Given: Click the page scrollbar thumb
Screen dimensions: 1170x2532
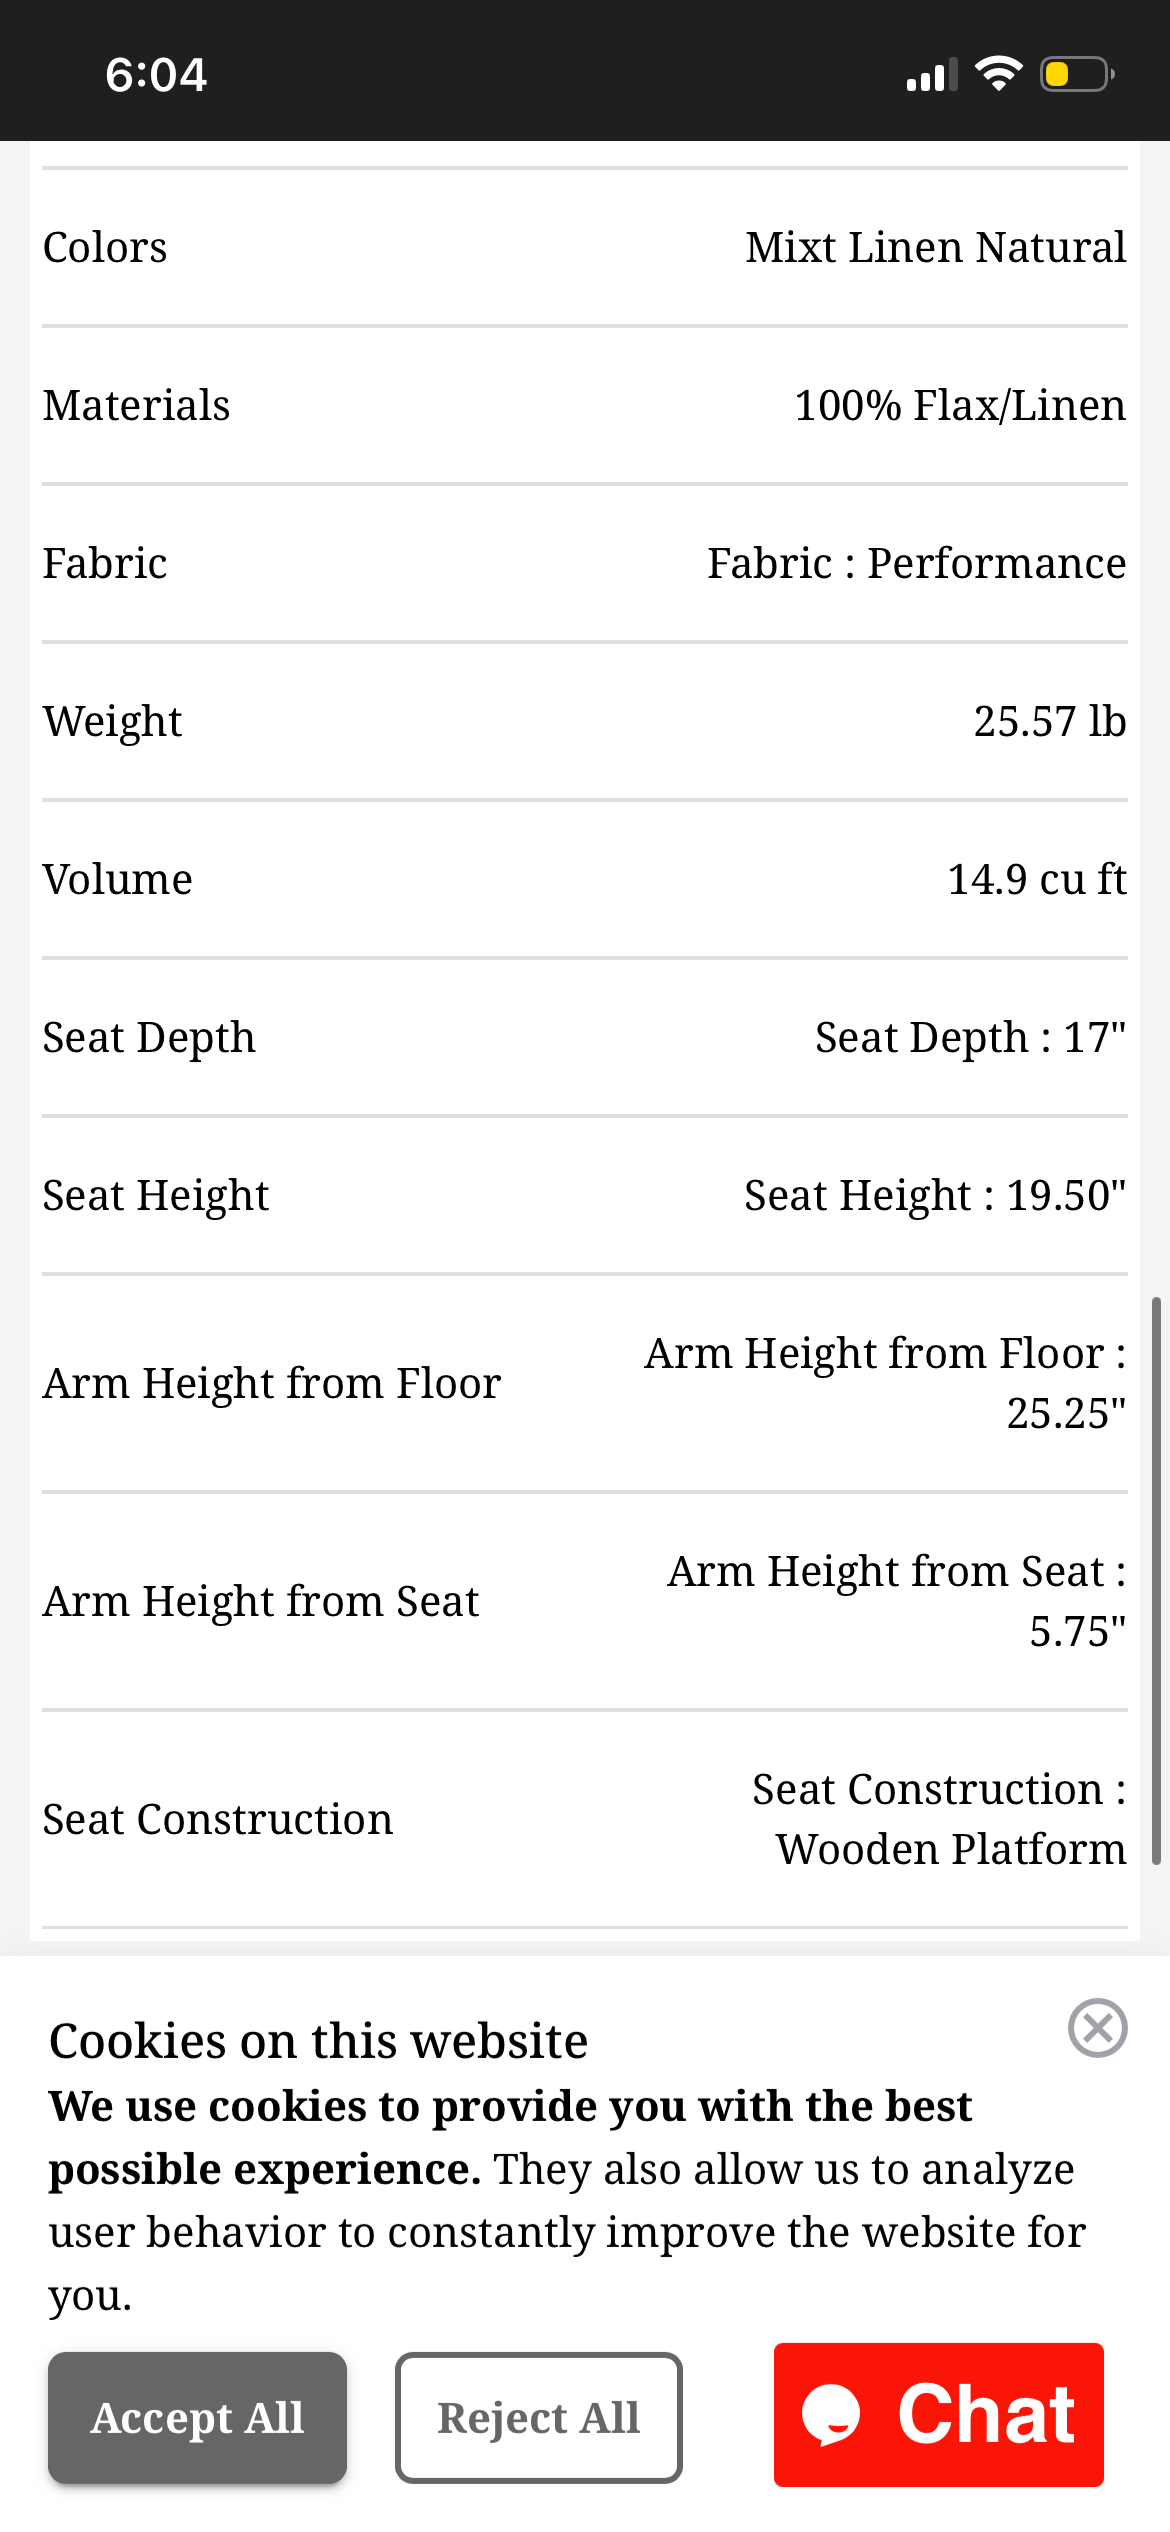Looking at the screenshot, I should tap(1155, 1580).
